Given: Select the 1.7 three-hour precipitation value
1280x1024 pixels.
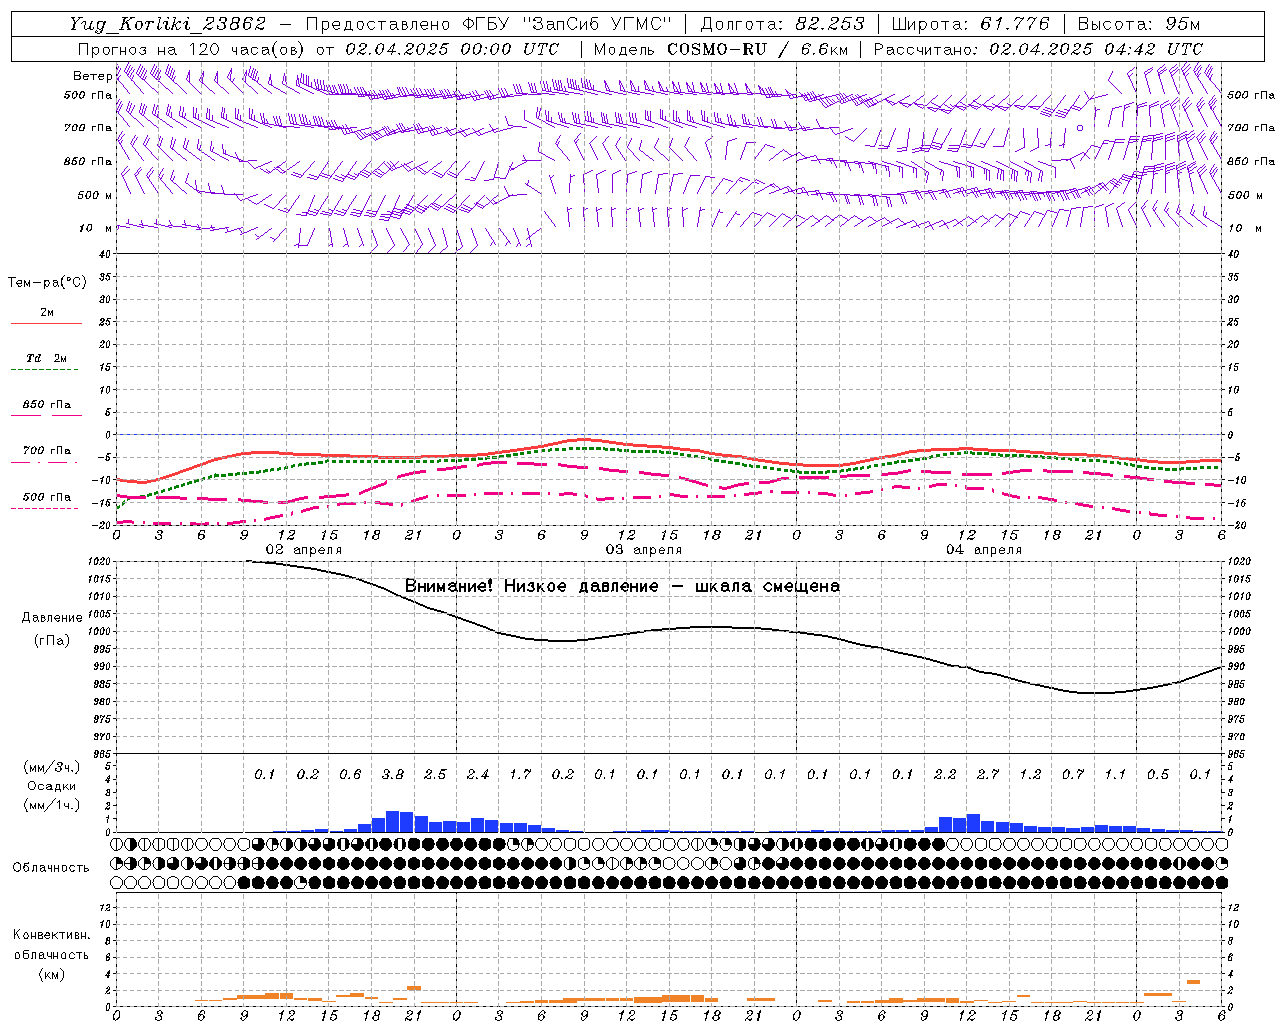Looking at the screenshot, I should click(x=520, y=774).
